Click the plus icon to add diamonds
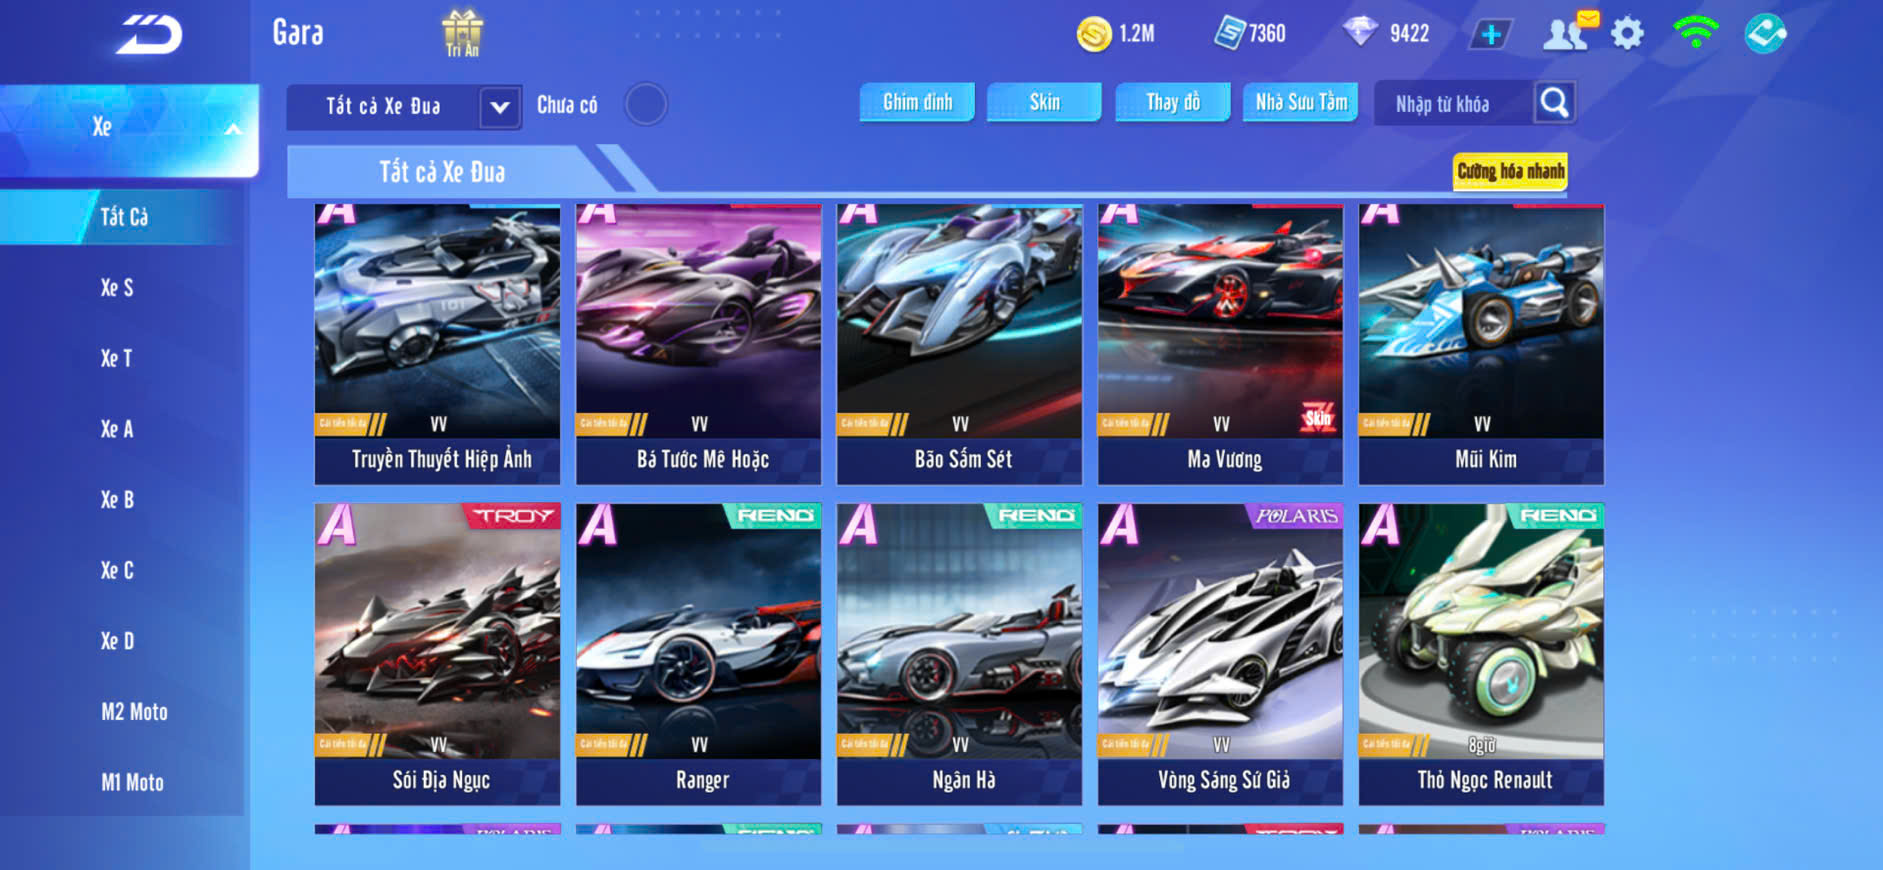 [x=1491, y=34]
